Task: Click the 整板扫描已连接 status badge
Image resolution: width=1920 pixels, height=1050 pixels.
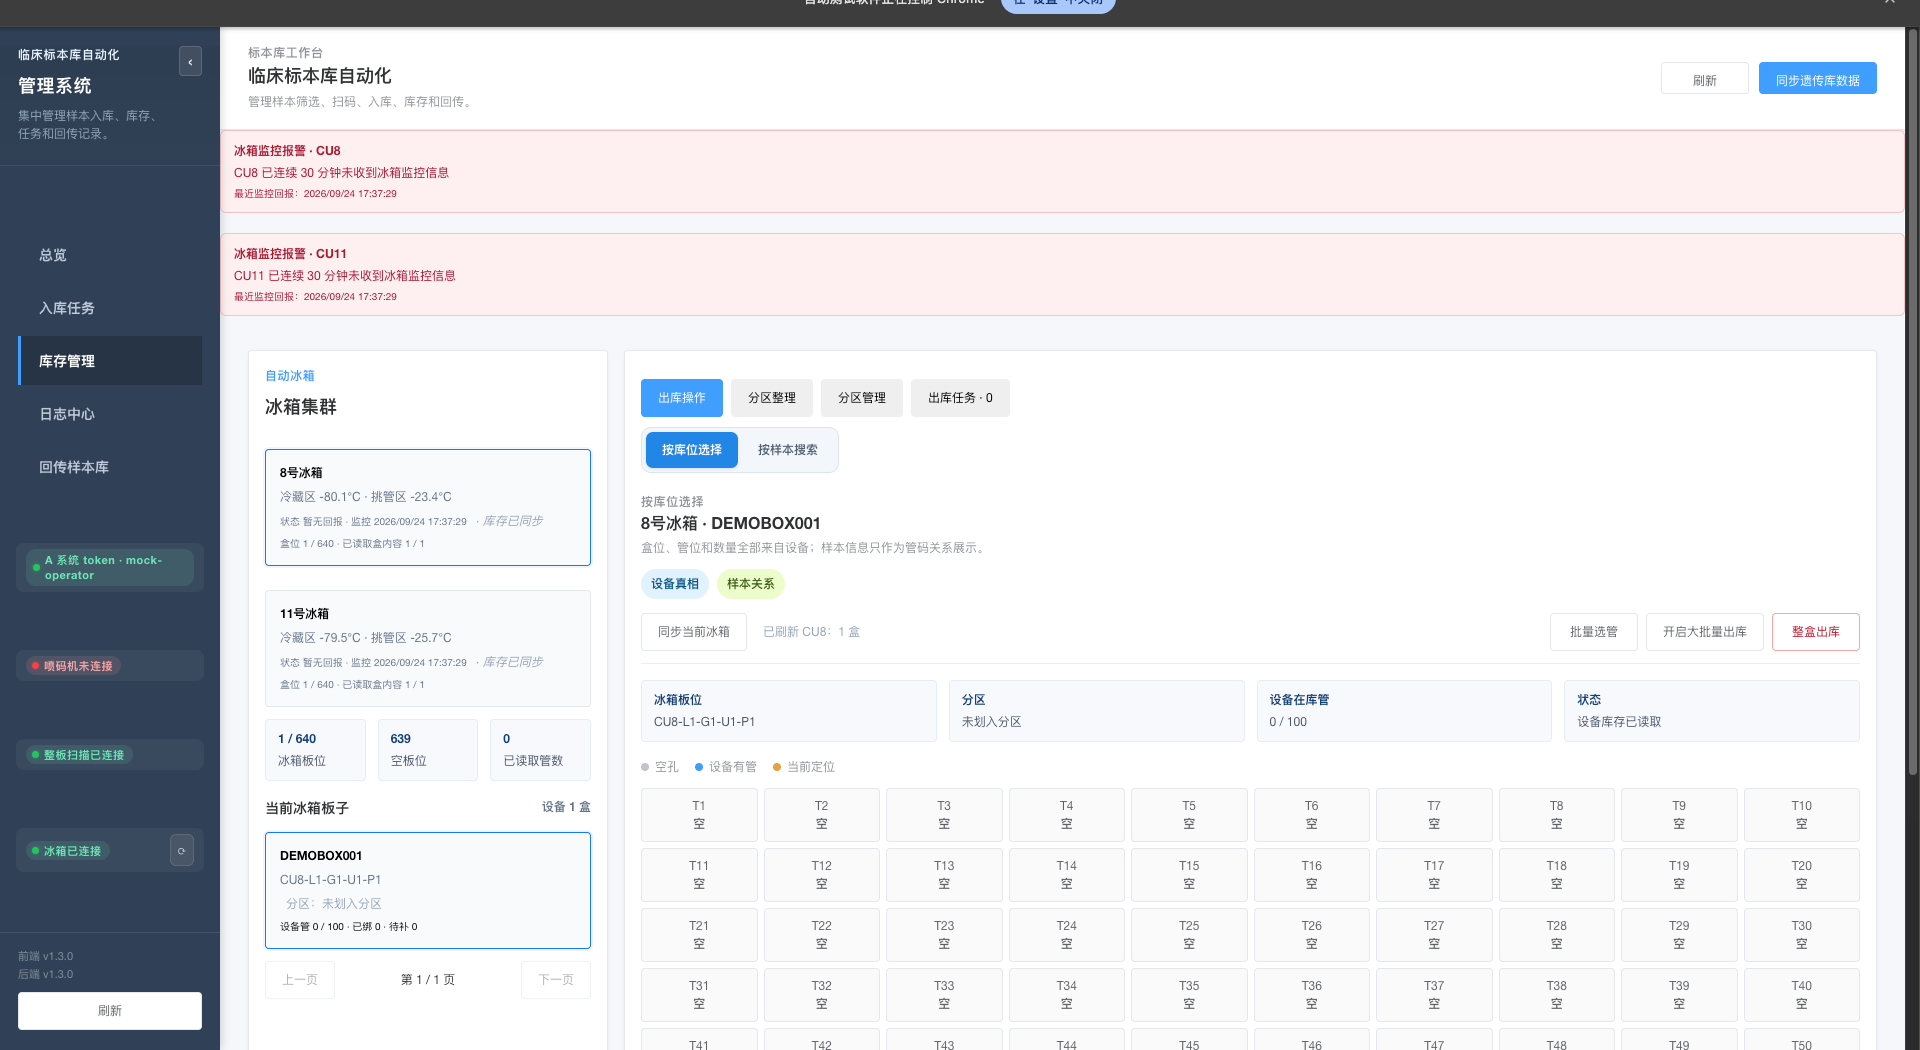Action: click(x=78, y=755)
